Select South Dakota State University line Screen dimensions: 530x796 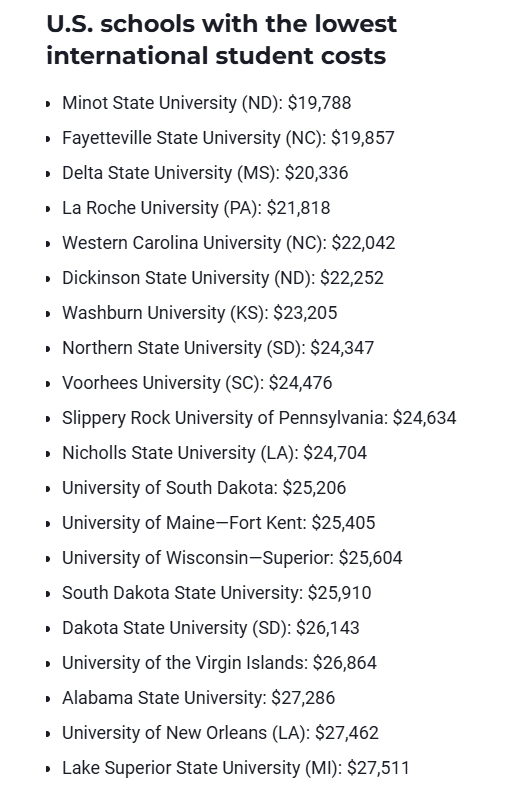pos(217,593)
